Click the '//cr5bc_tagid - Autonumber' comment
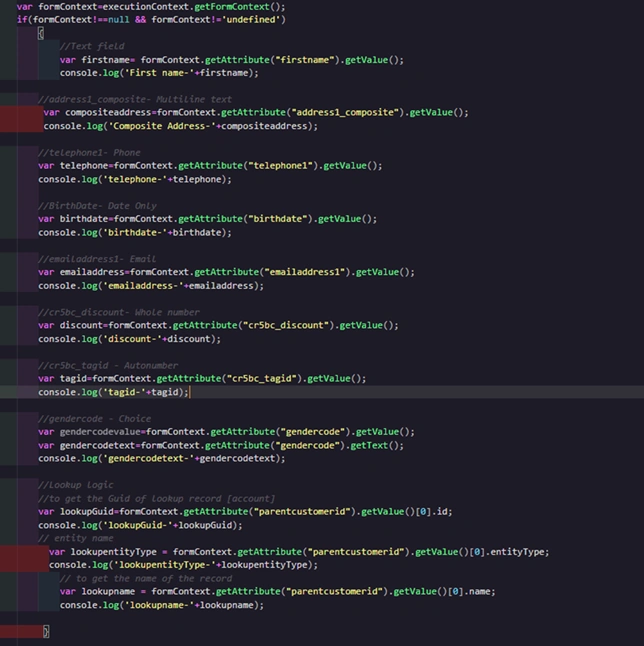Image resolution: width=644 pixels, height=646 pixels. [x=108, y=365]
